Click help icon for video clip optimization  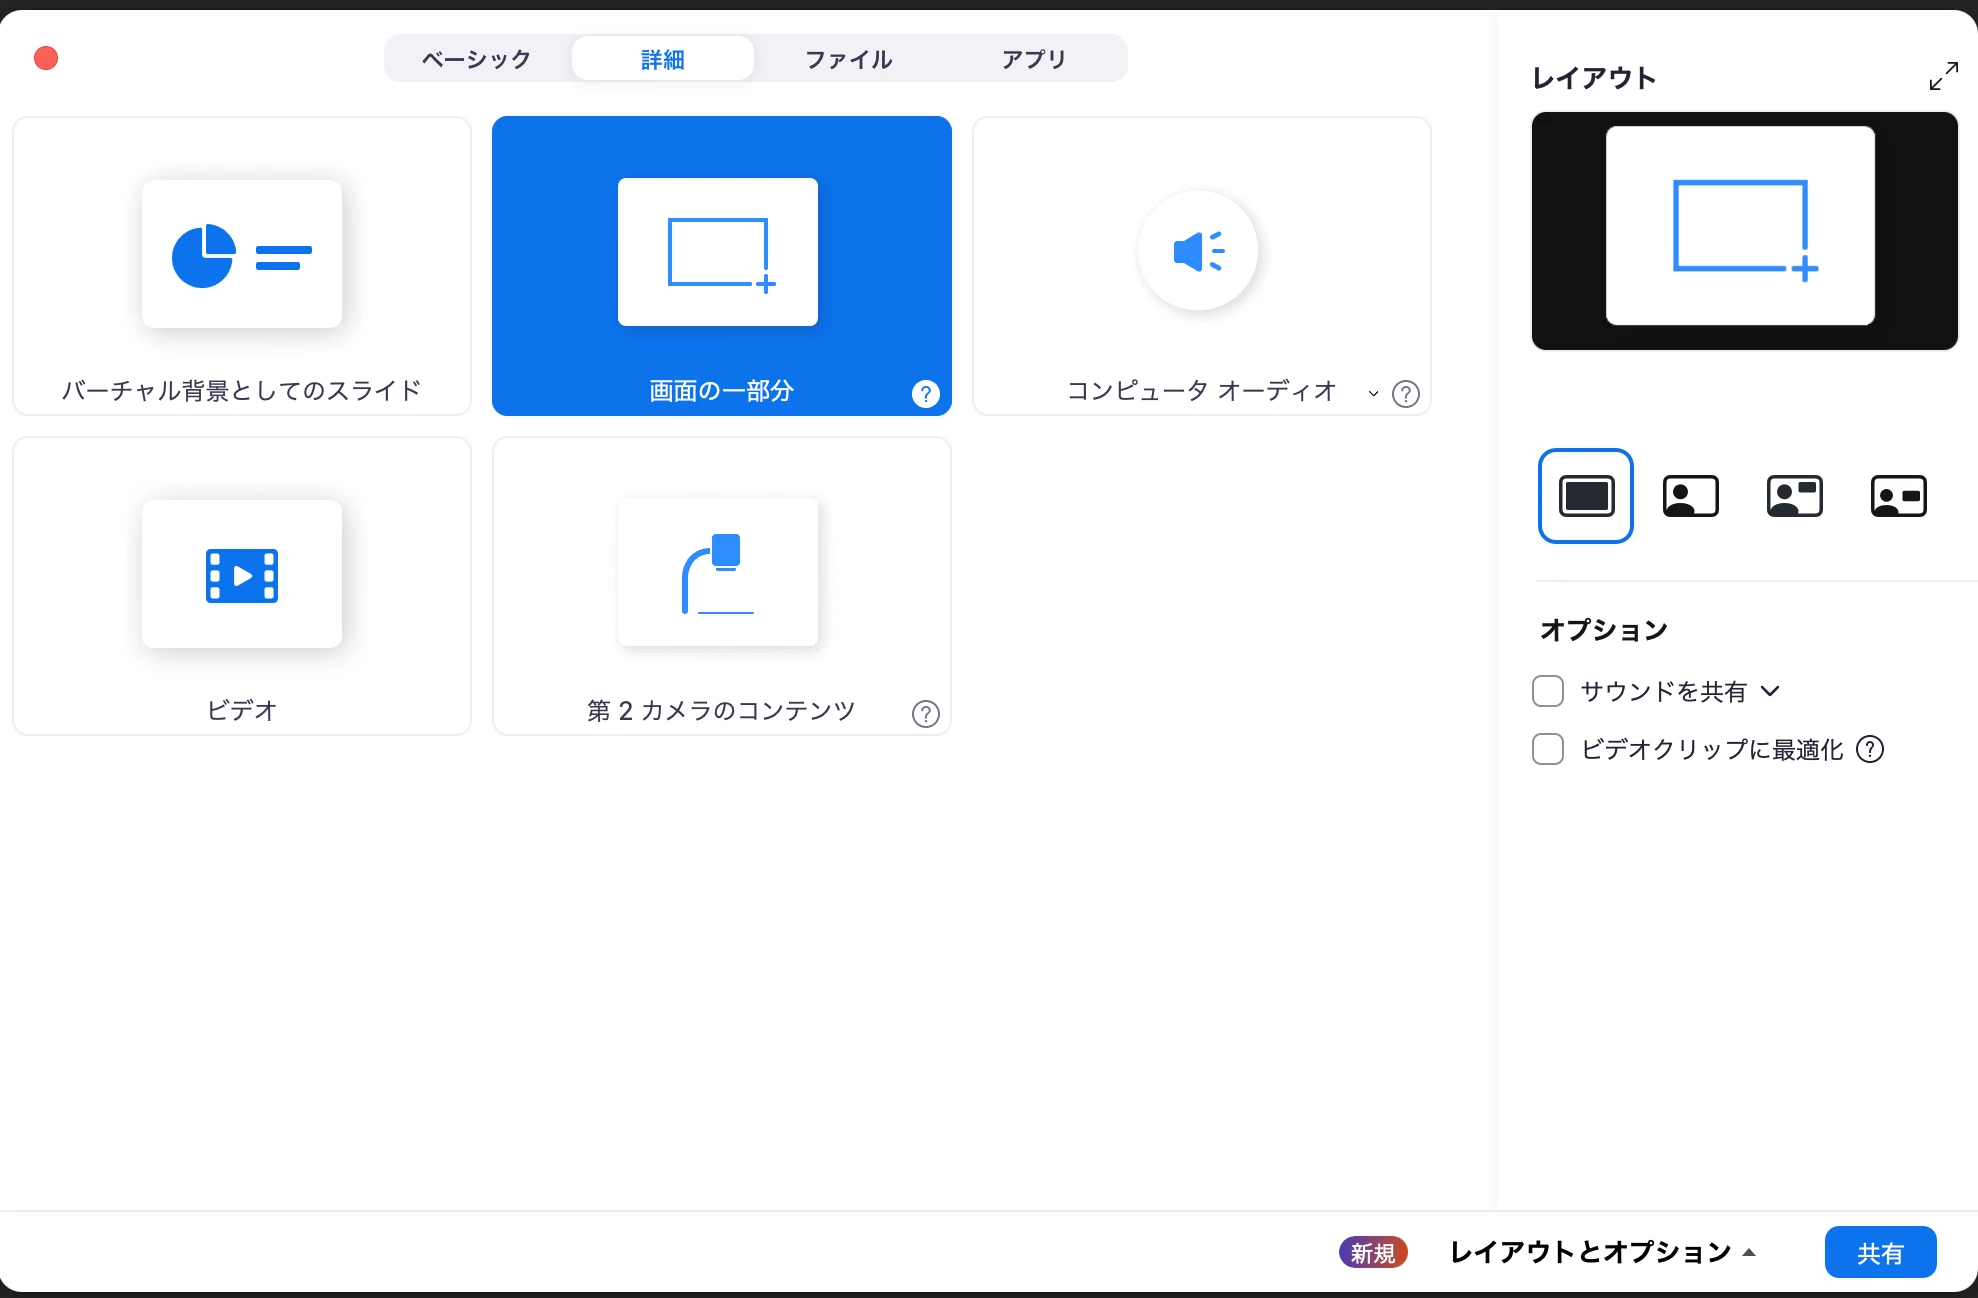coord(1870,749)
